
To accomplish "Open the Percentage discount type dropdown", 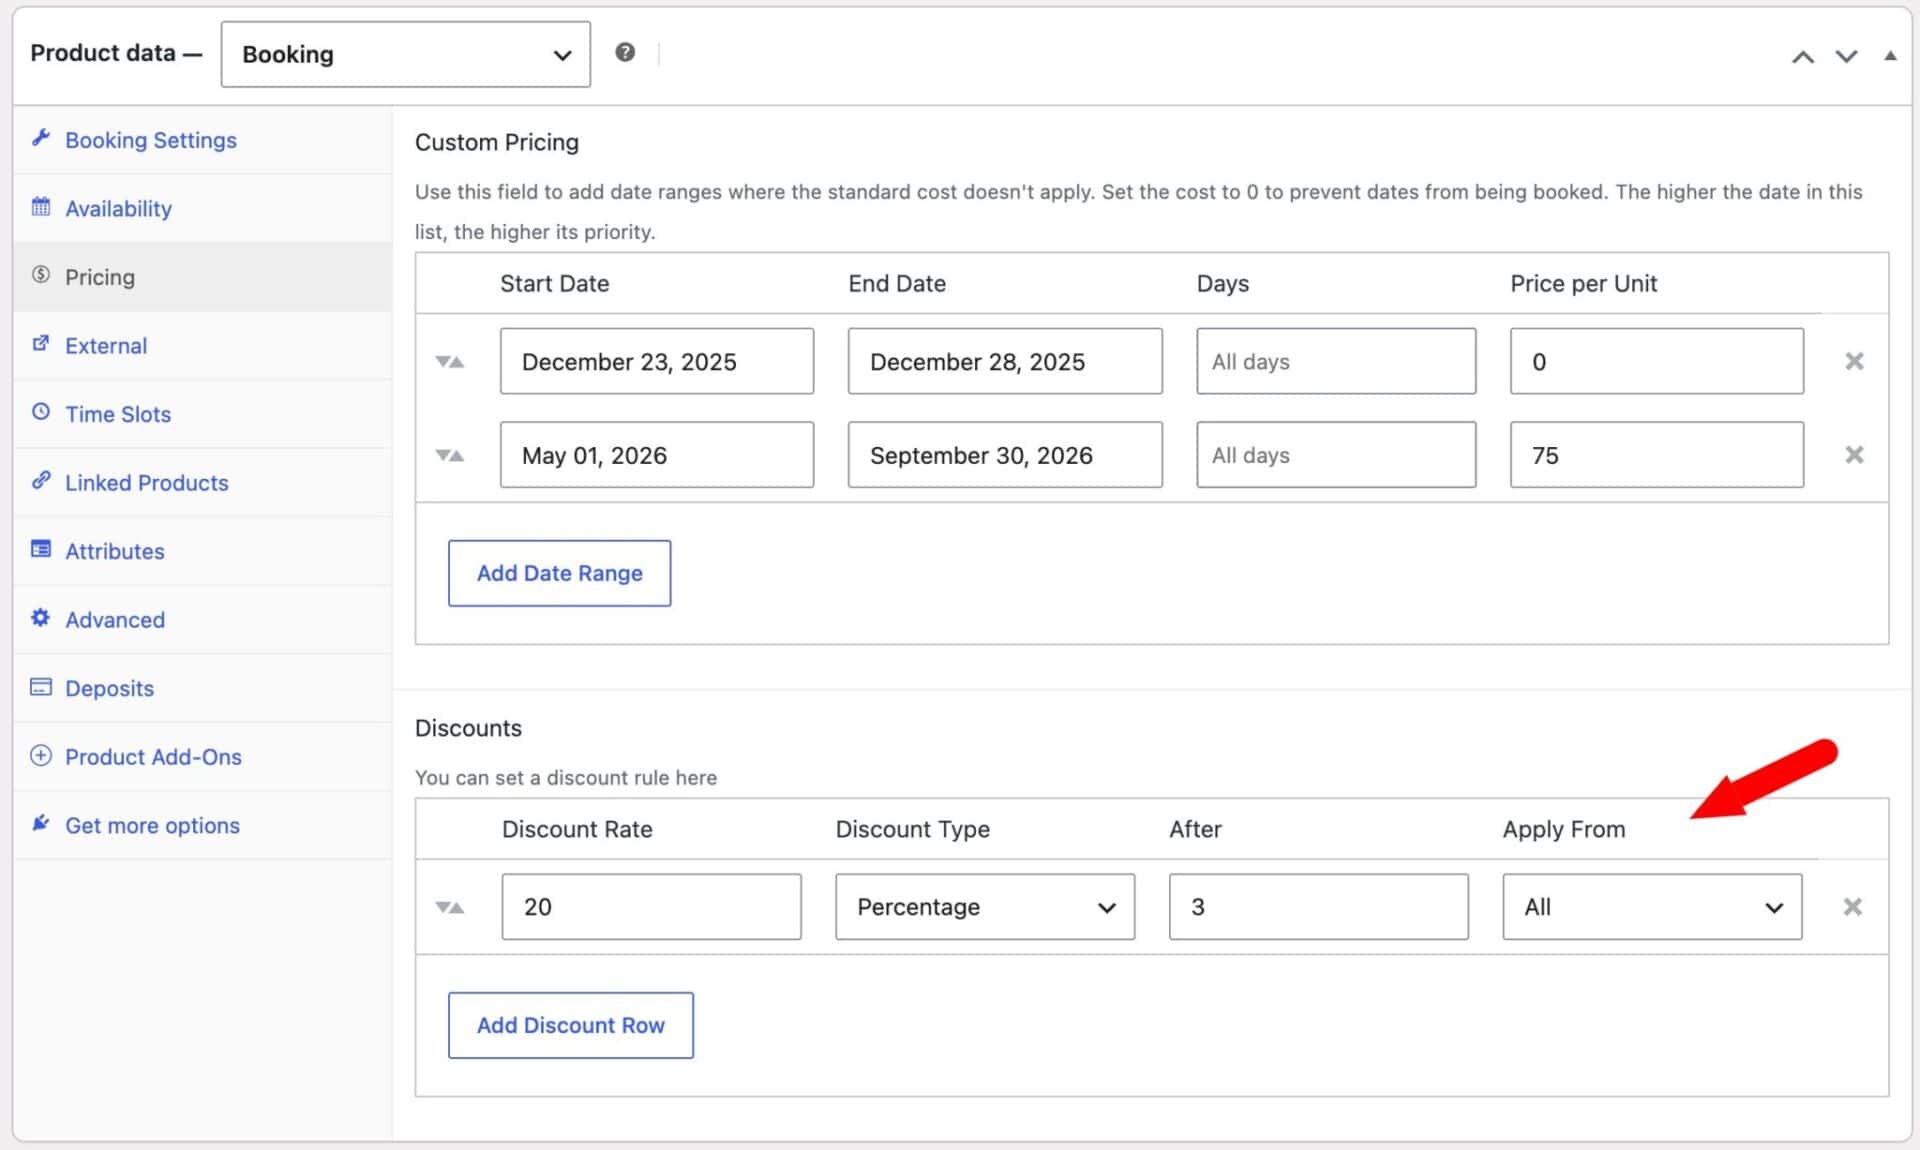I will 985,907.
